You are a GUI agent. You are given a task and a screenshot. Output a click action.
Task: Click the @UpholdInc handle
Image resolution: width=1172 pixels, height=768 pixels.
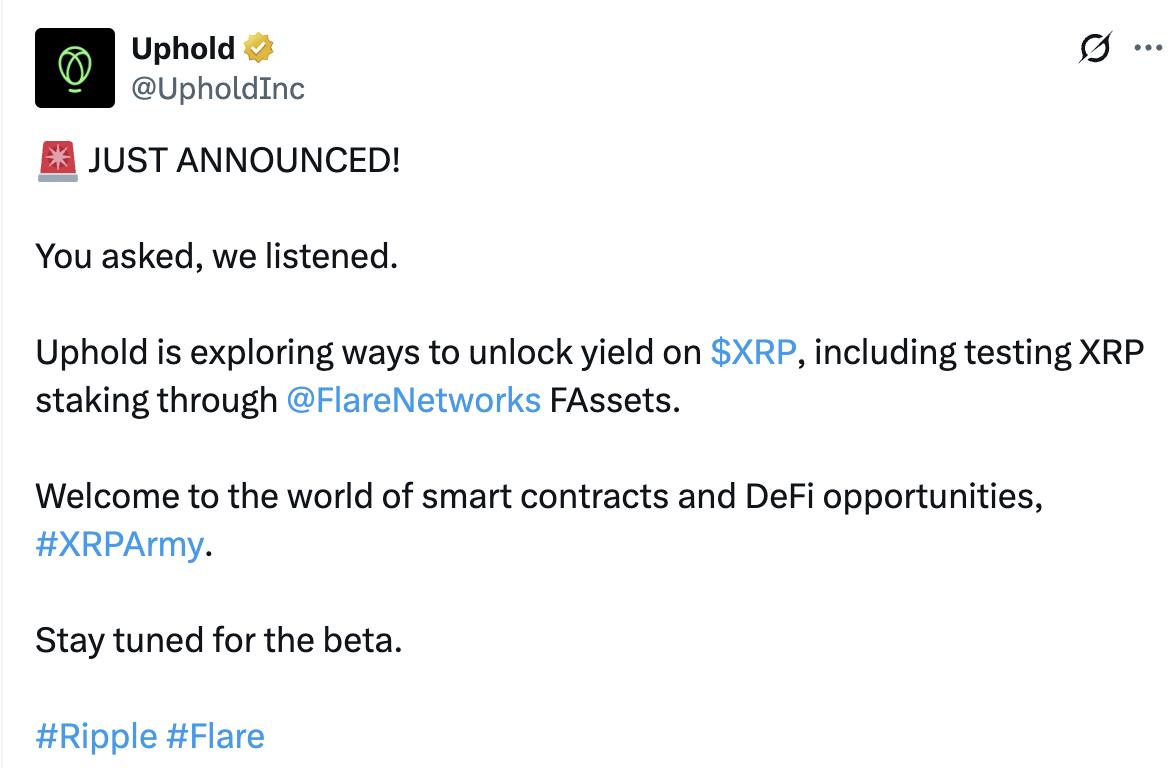coord(218,88)
